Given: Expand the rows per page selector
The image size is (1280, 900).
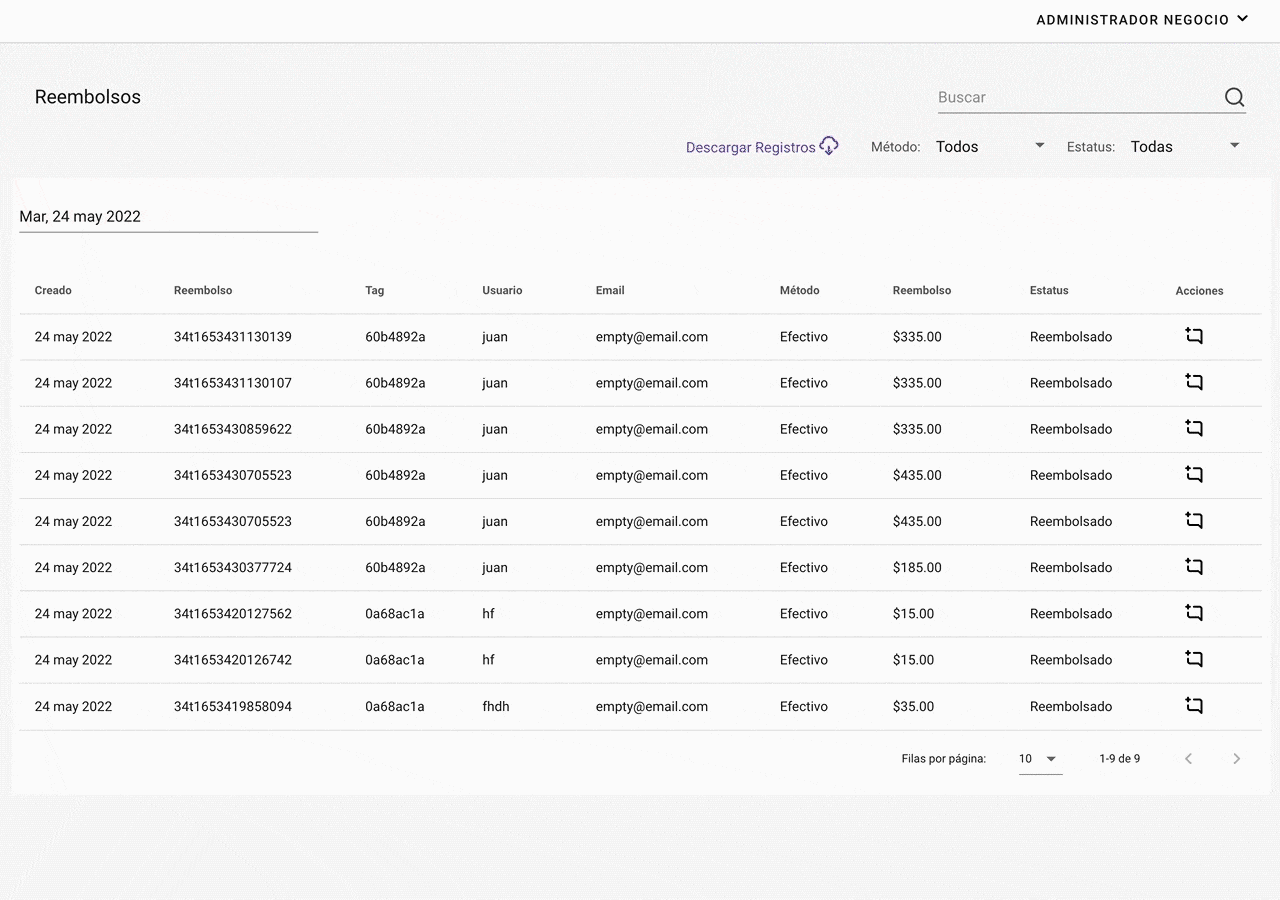Looking at the screenshot, I should (x=1039, y=759).
